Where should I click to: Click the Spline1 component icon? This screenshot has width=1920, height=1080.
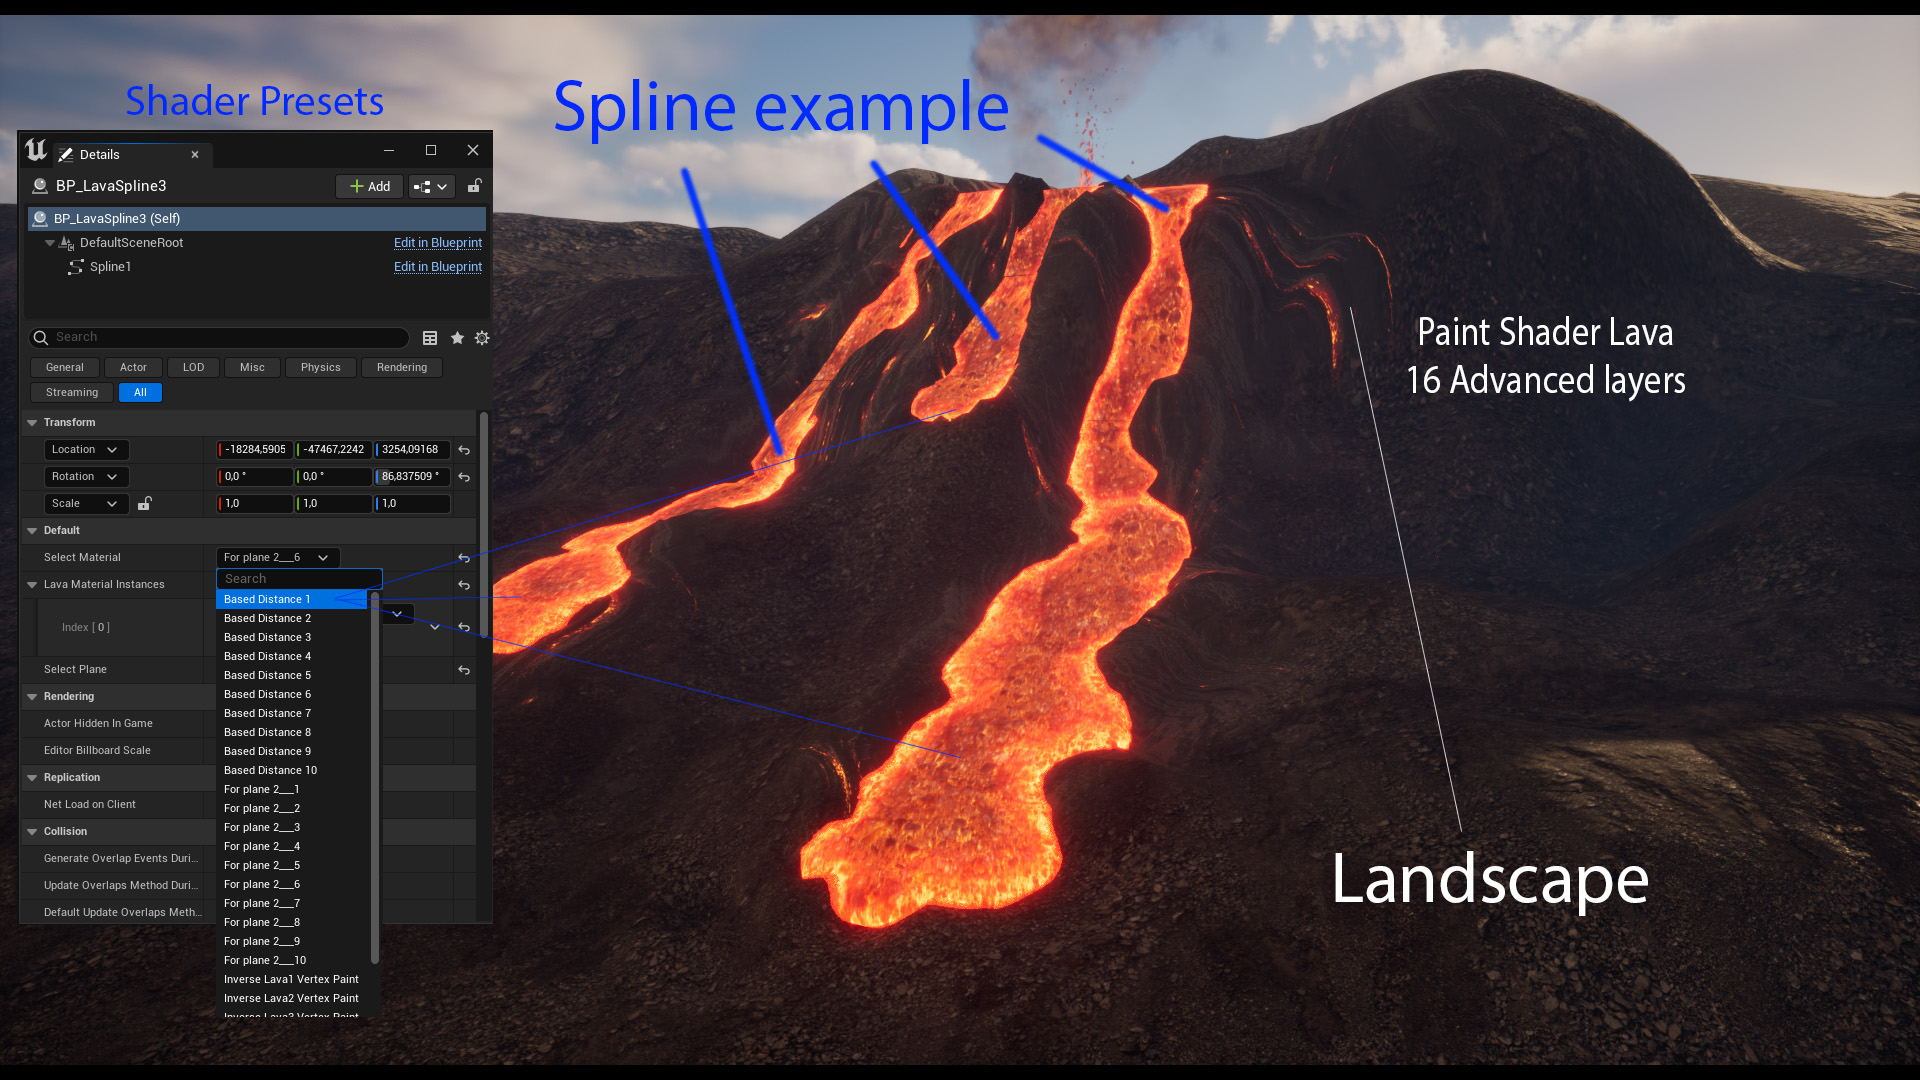(77, 267)
